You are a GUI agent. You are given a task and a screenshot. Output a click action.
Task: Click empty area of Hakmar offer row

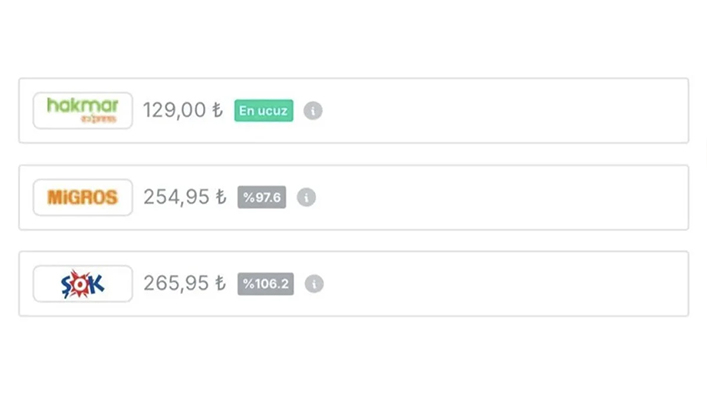496,110
